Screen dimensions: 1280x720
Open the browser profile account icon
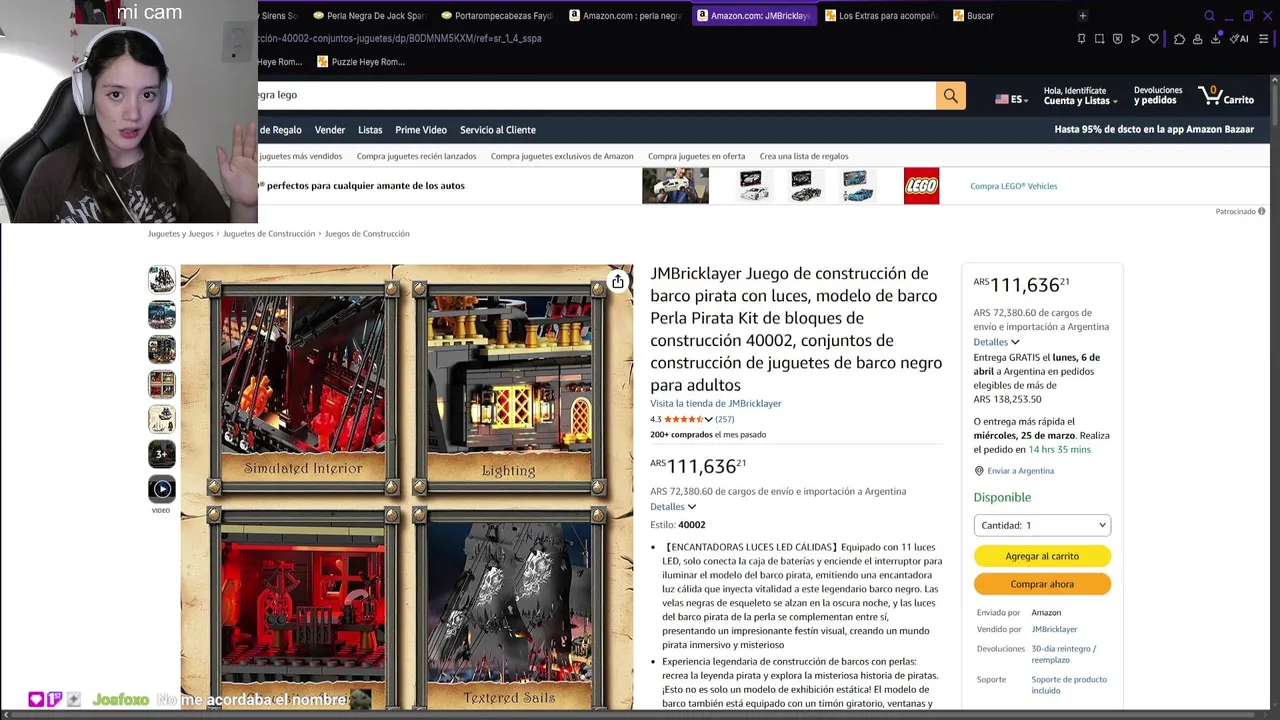(x=1197, y=39)
